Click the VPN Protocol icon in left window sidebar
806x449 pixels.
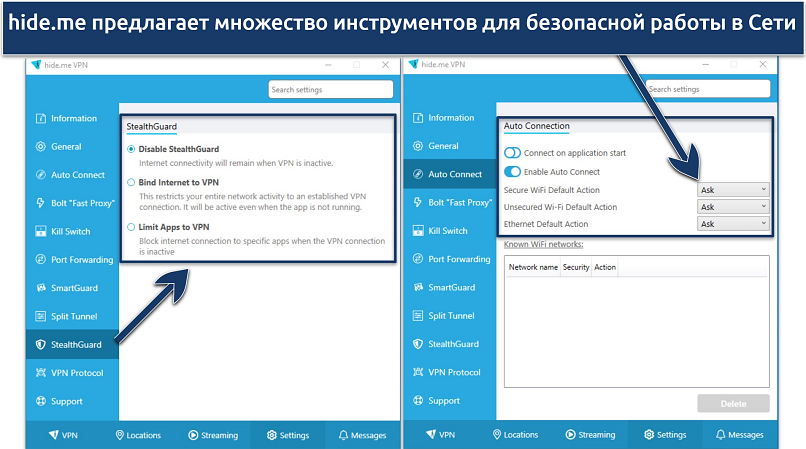point(41,372)
